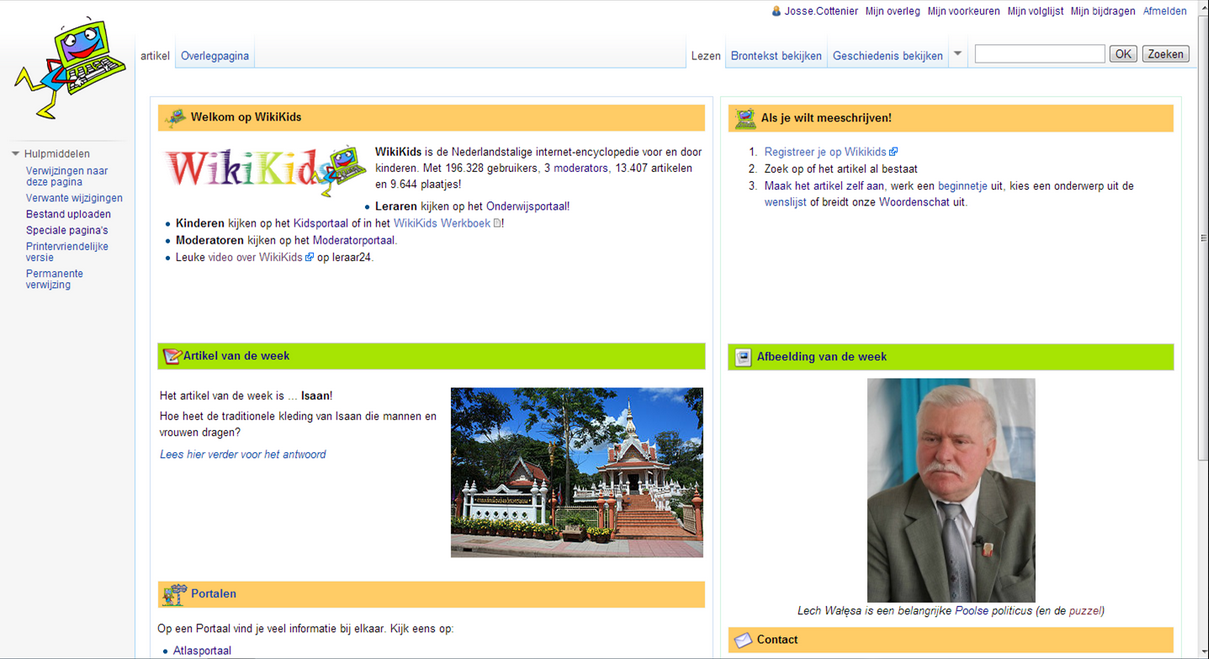Open the Atlasportaal link
Viewport: 1209px width, 659px height.
click(202, 650)
